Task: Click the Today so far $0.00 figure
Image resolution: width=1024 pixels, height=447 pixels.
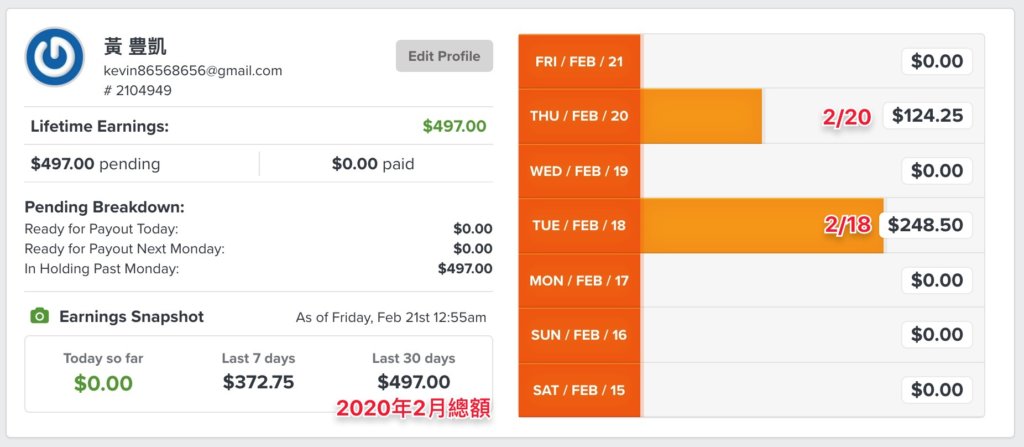Action: pyautogui.click(x=103, y=383)
